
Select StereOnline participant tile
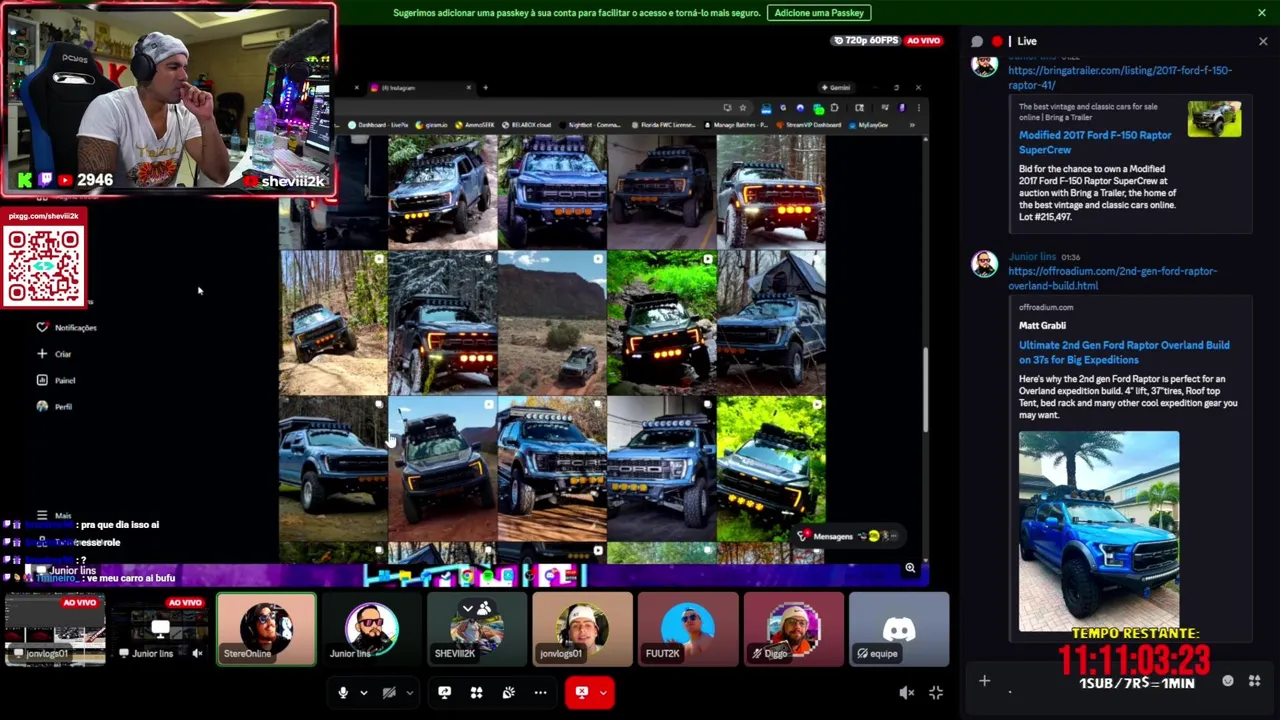(x=266, y=629)
